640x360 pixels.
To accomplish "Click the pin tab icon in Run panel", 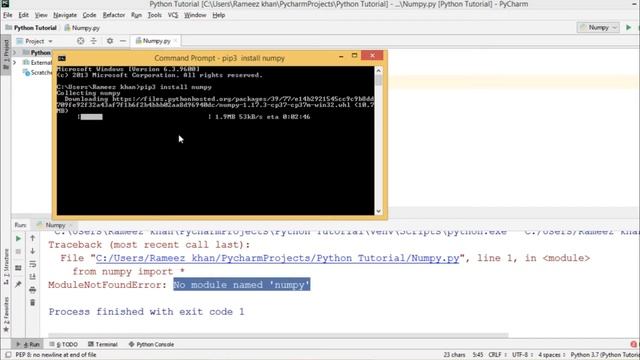I will click(18, 284).
